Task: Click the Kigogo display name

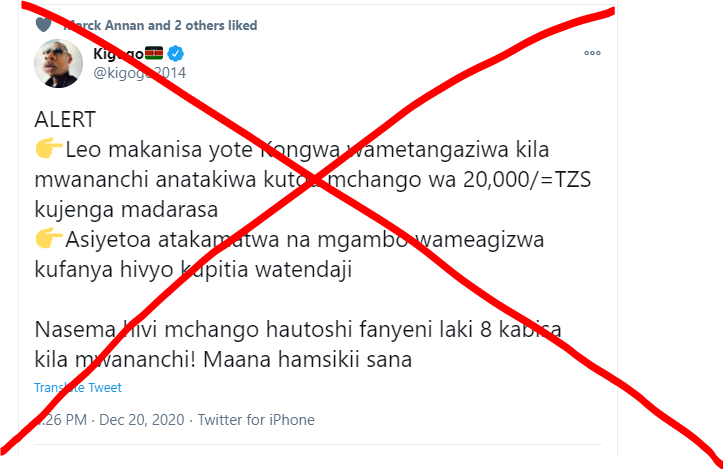Action: point(119,53)
